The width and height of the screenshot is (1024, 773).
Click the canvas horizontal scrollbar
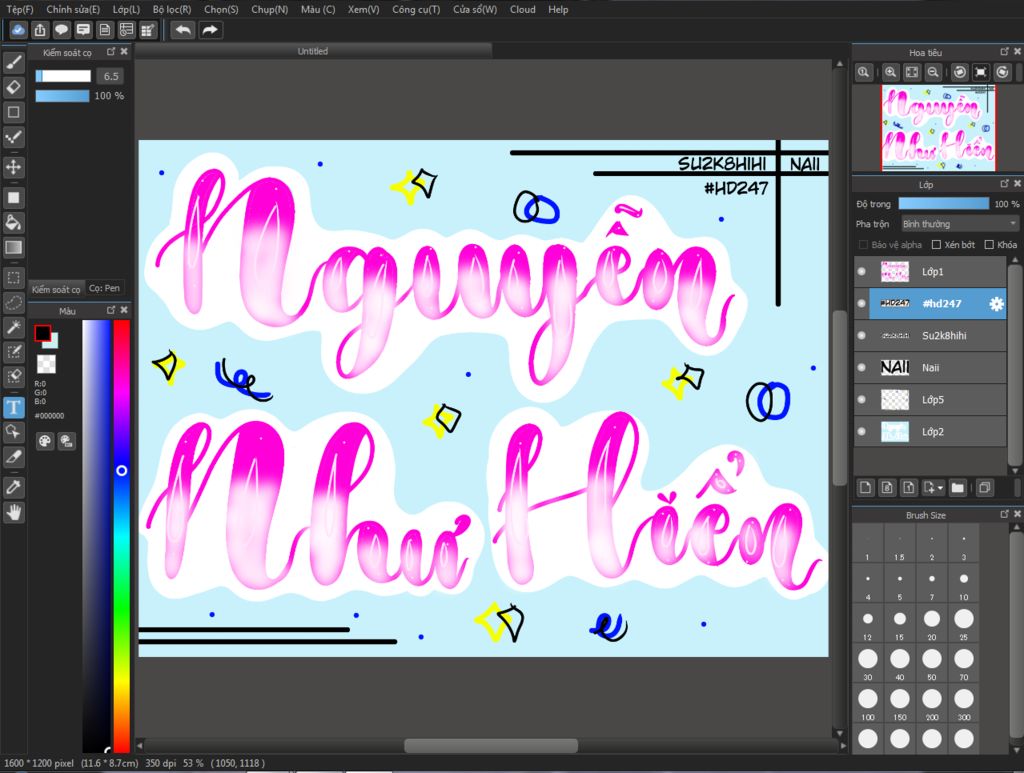pyautogui.click(x=491, y=746)
